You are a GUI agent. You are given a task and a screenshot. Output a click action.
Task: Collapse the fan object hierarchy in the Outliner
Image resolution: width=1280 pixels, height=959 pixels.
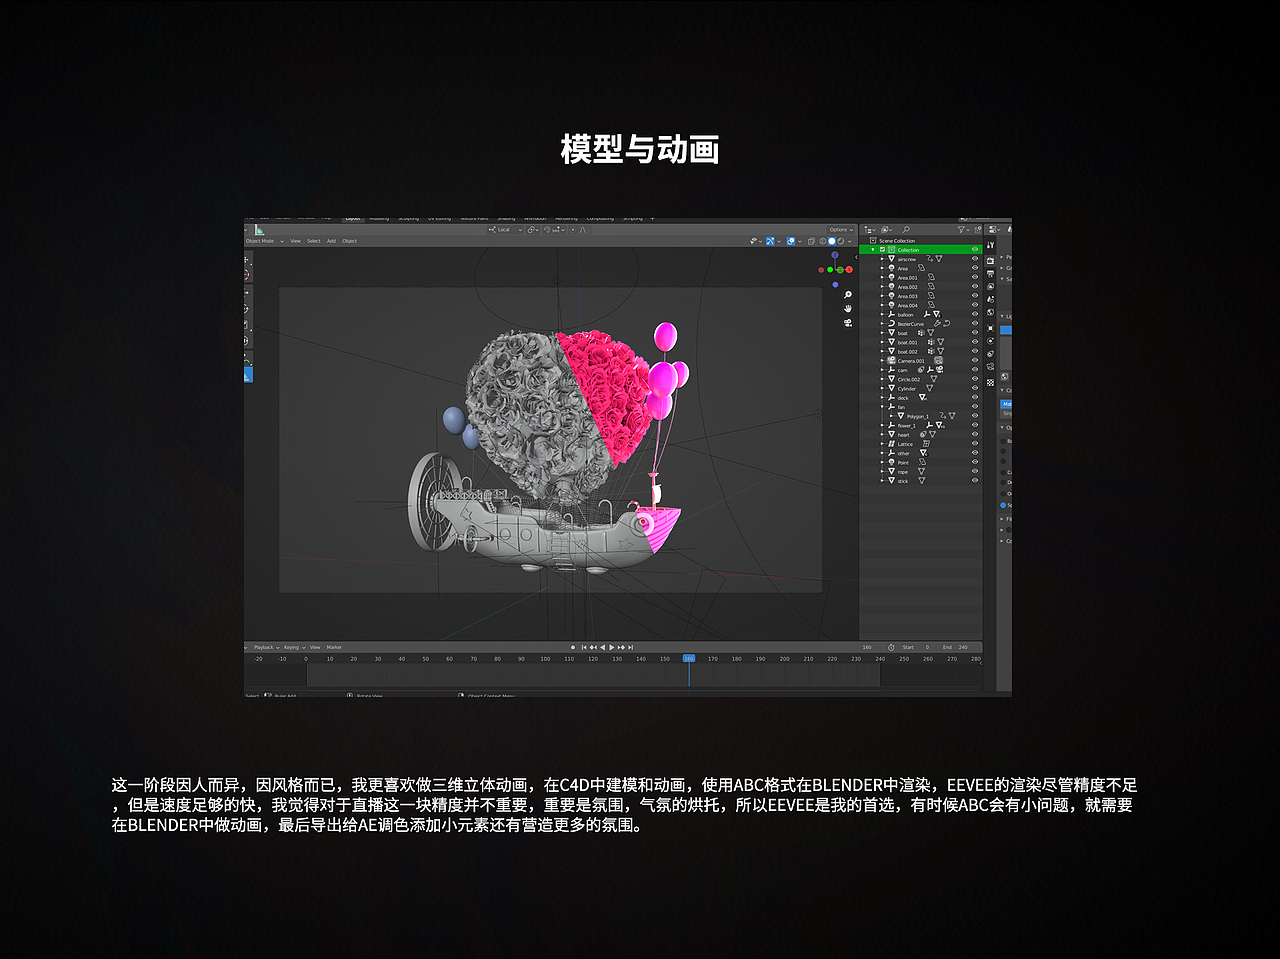coord(881,407)
